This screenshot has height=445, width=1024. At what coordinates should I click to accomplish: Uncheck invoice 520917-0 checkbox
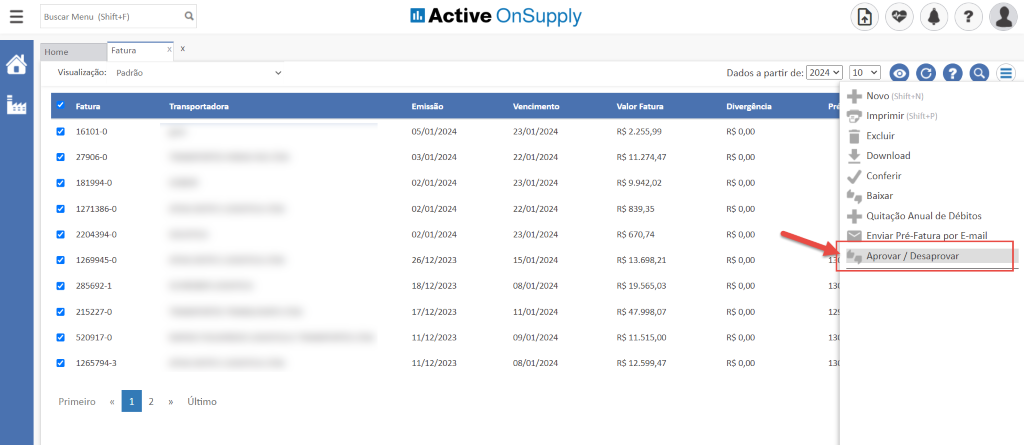coord(61,337)
